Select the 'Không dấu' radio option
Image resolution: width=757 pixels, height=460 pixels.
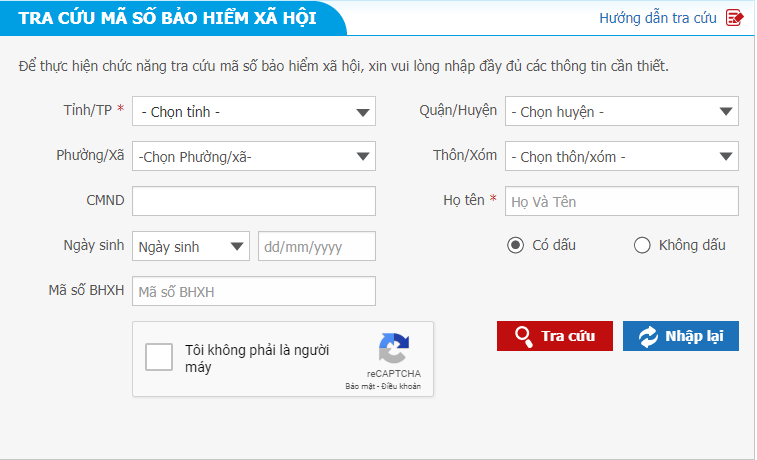[642, 245]
